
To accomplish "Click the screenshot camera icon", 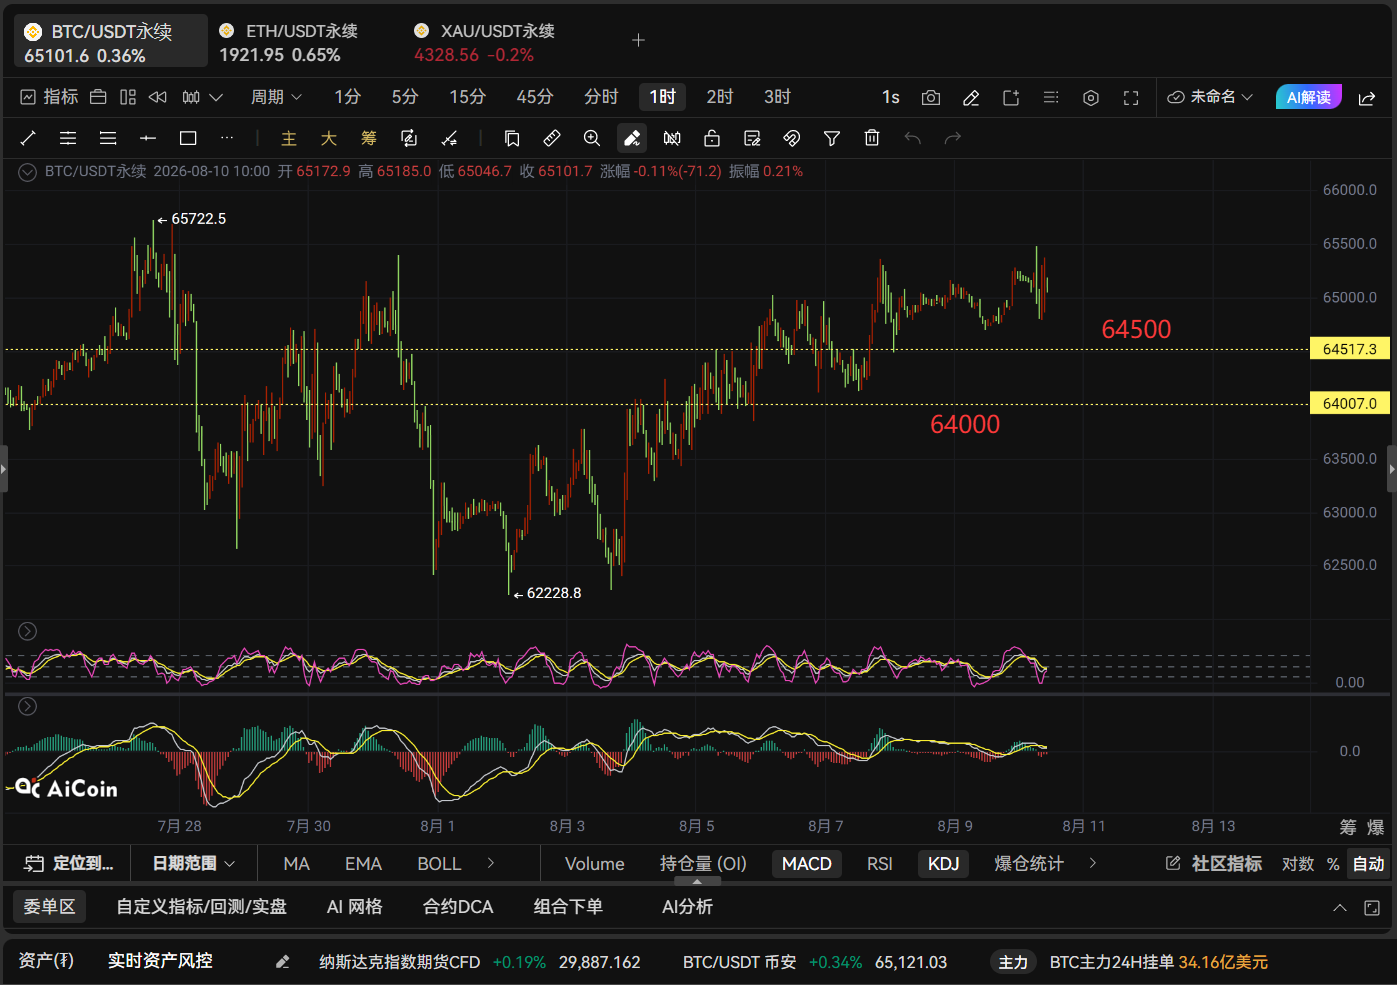I will coord(931,97).
